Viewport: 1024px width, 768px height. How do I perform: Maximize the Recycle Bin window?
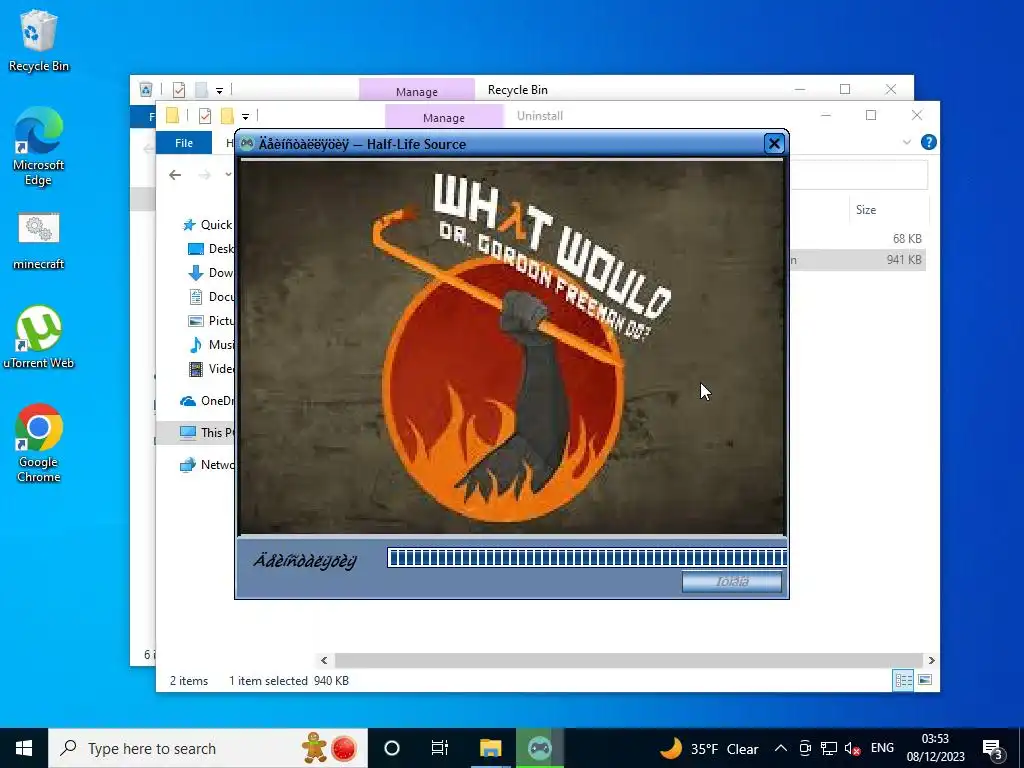click(x=844, y=89)
